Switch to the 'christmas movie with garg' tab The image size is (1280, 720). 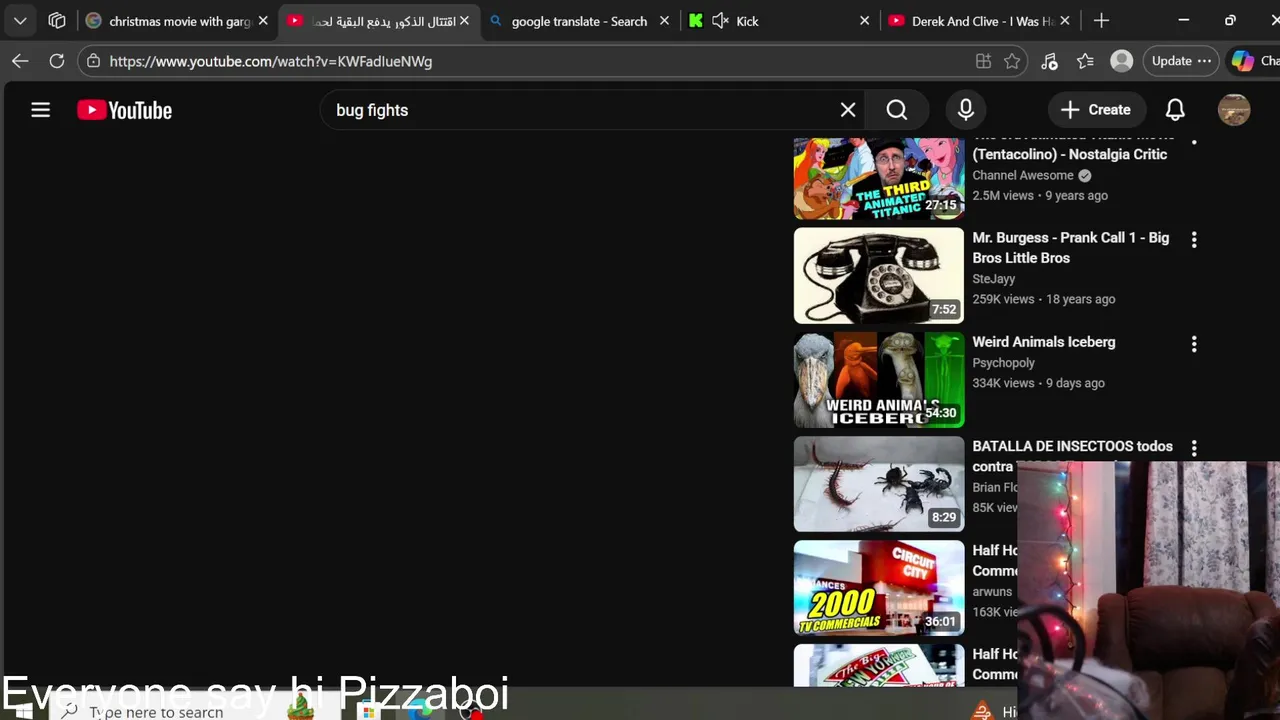coord(178,21)
